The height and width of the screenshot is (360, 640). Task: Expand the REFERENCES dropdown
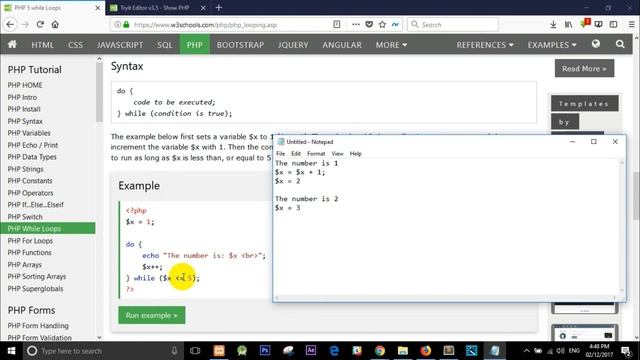485,44
